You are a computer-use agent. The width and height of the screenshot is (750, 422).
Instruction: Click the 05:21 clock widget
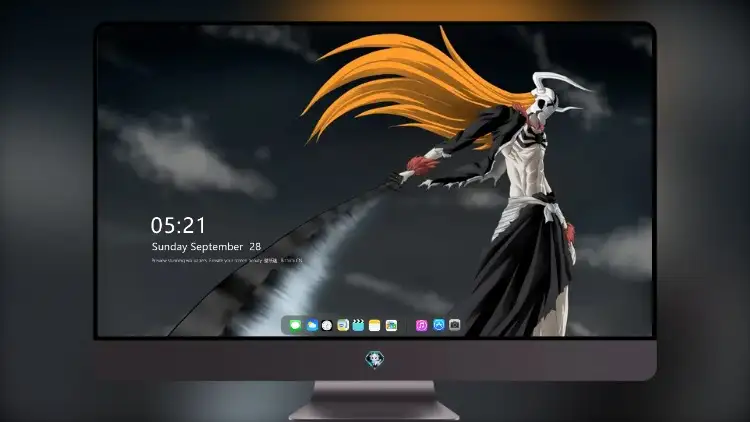pos(178,225)
